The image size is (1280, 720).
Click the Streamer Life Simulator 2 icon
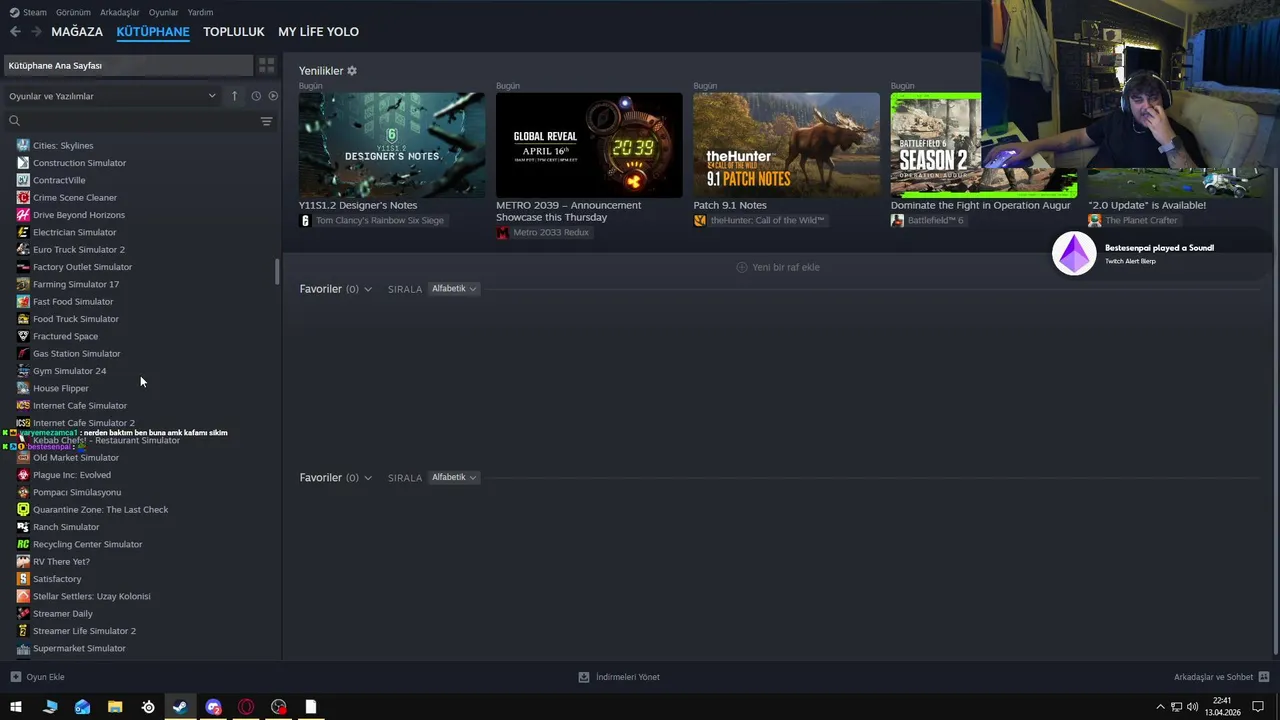click(x=23, y=631)
